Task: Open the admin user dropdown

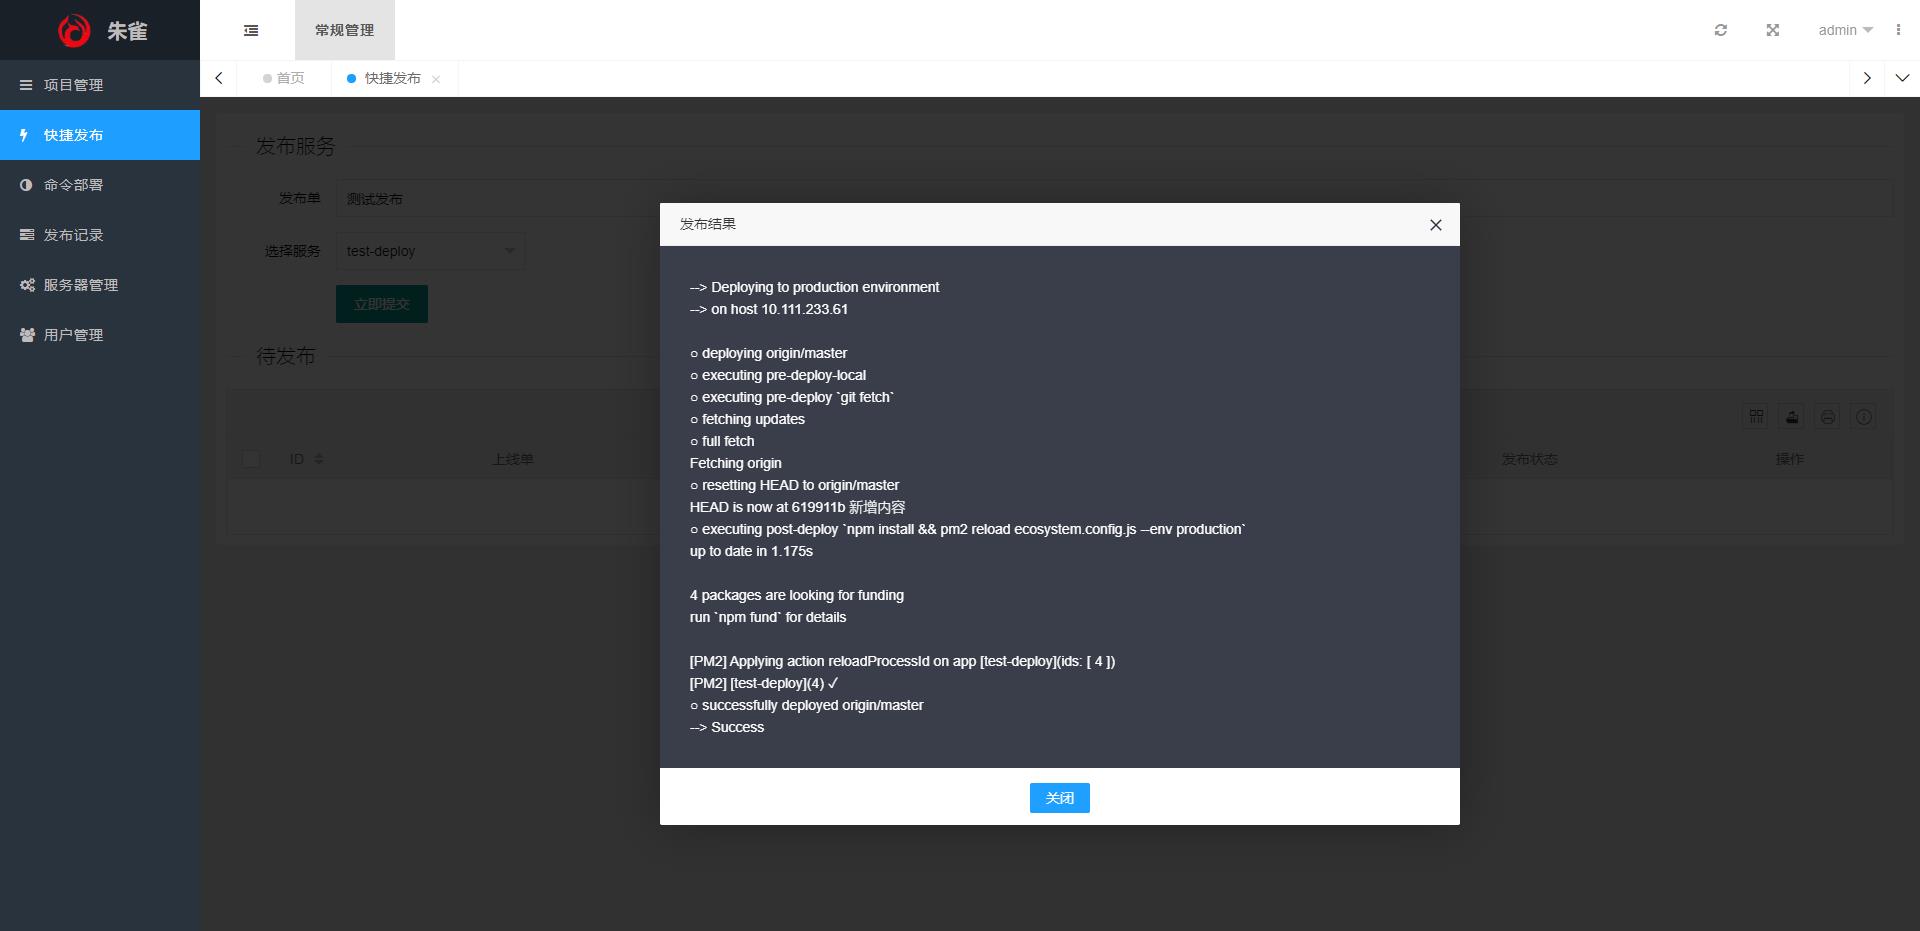Action: tap(1845, 30)
